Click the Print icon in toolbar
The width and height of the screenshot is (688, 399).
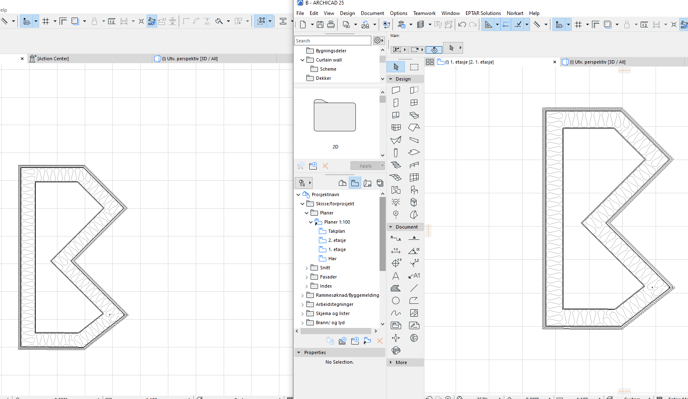coord(331,25)
